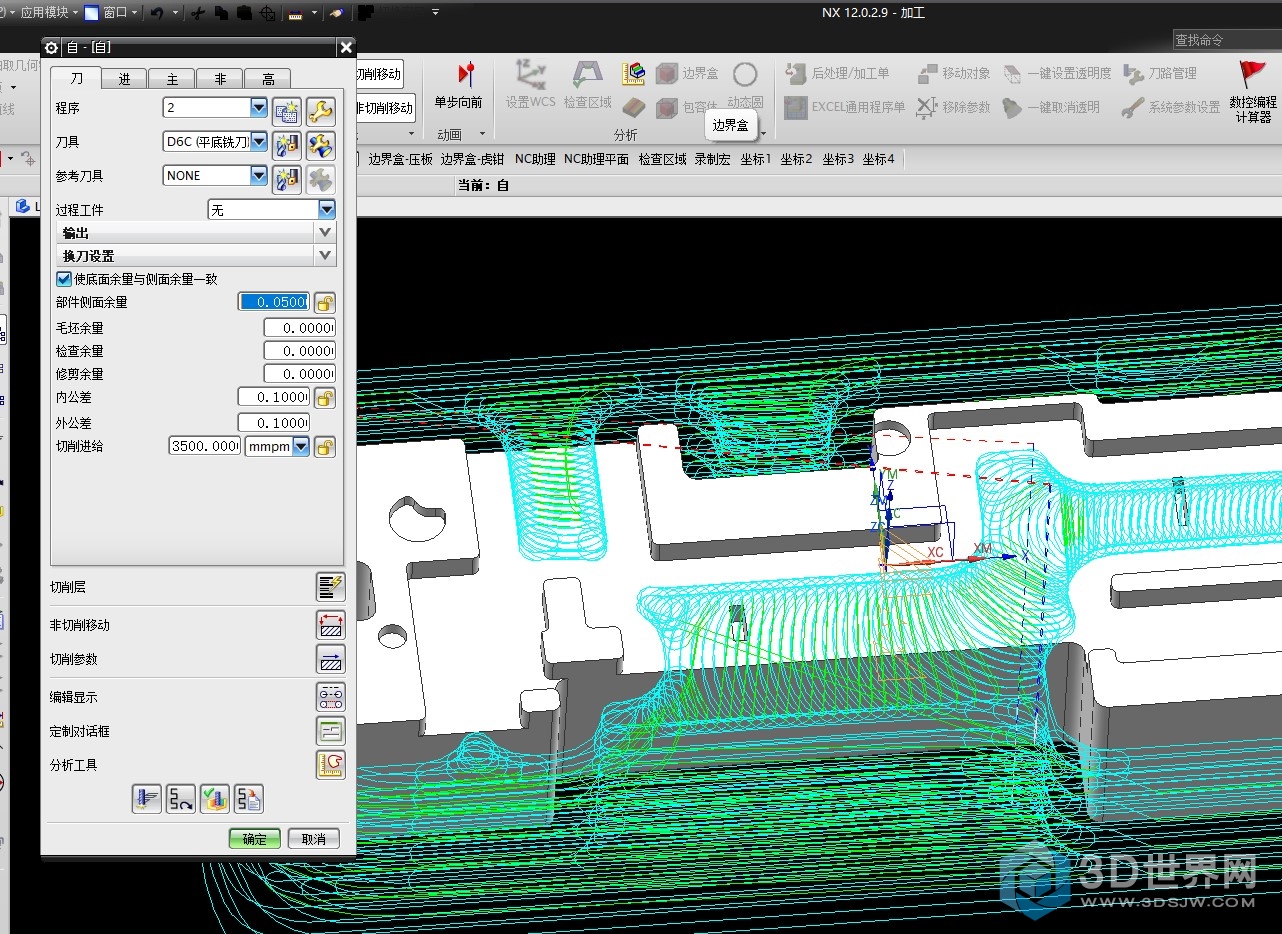Switch to the 刀 tab

pos(76,79)
